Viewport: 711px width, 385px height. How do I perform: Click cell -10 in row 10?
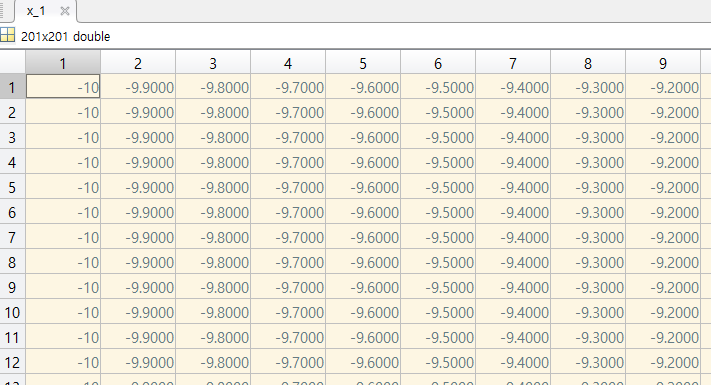pos(63,312)
